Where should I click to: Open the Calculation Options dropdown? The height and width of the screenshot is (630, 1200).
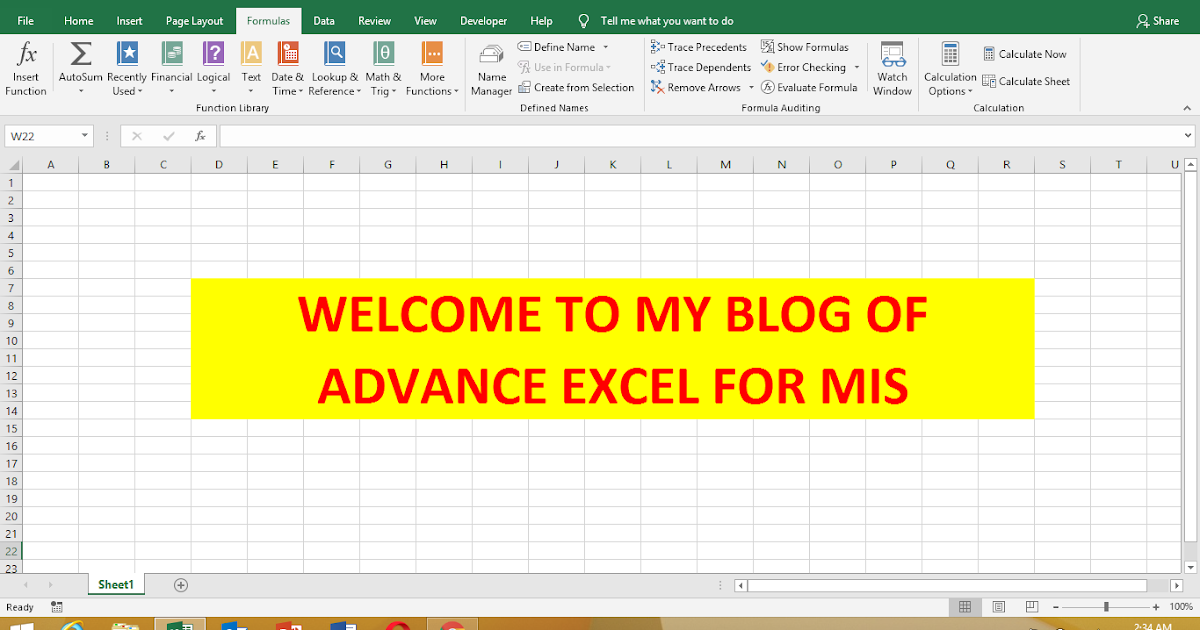pyautogui.click(x=949, y=67)
